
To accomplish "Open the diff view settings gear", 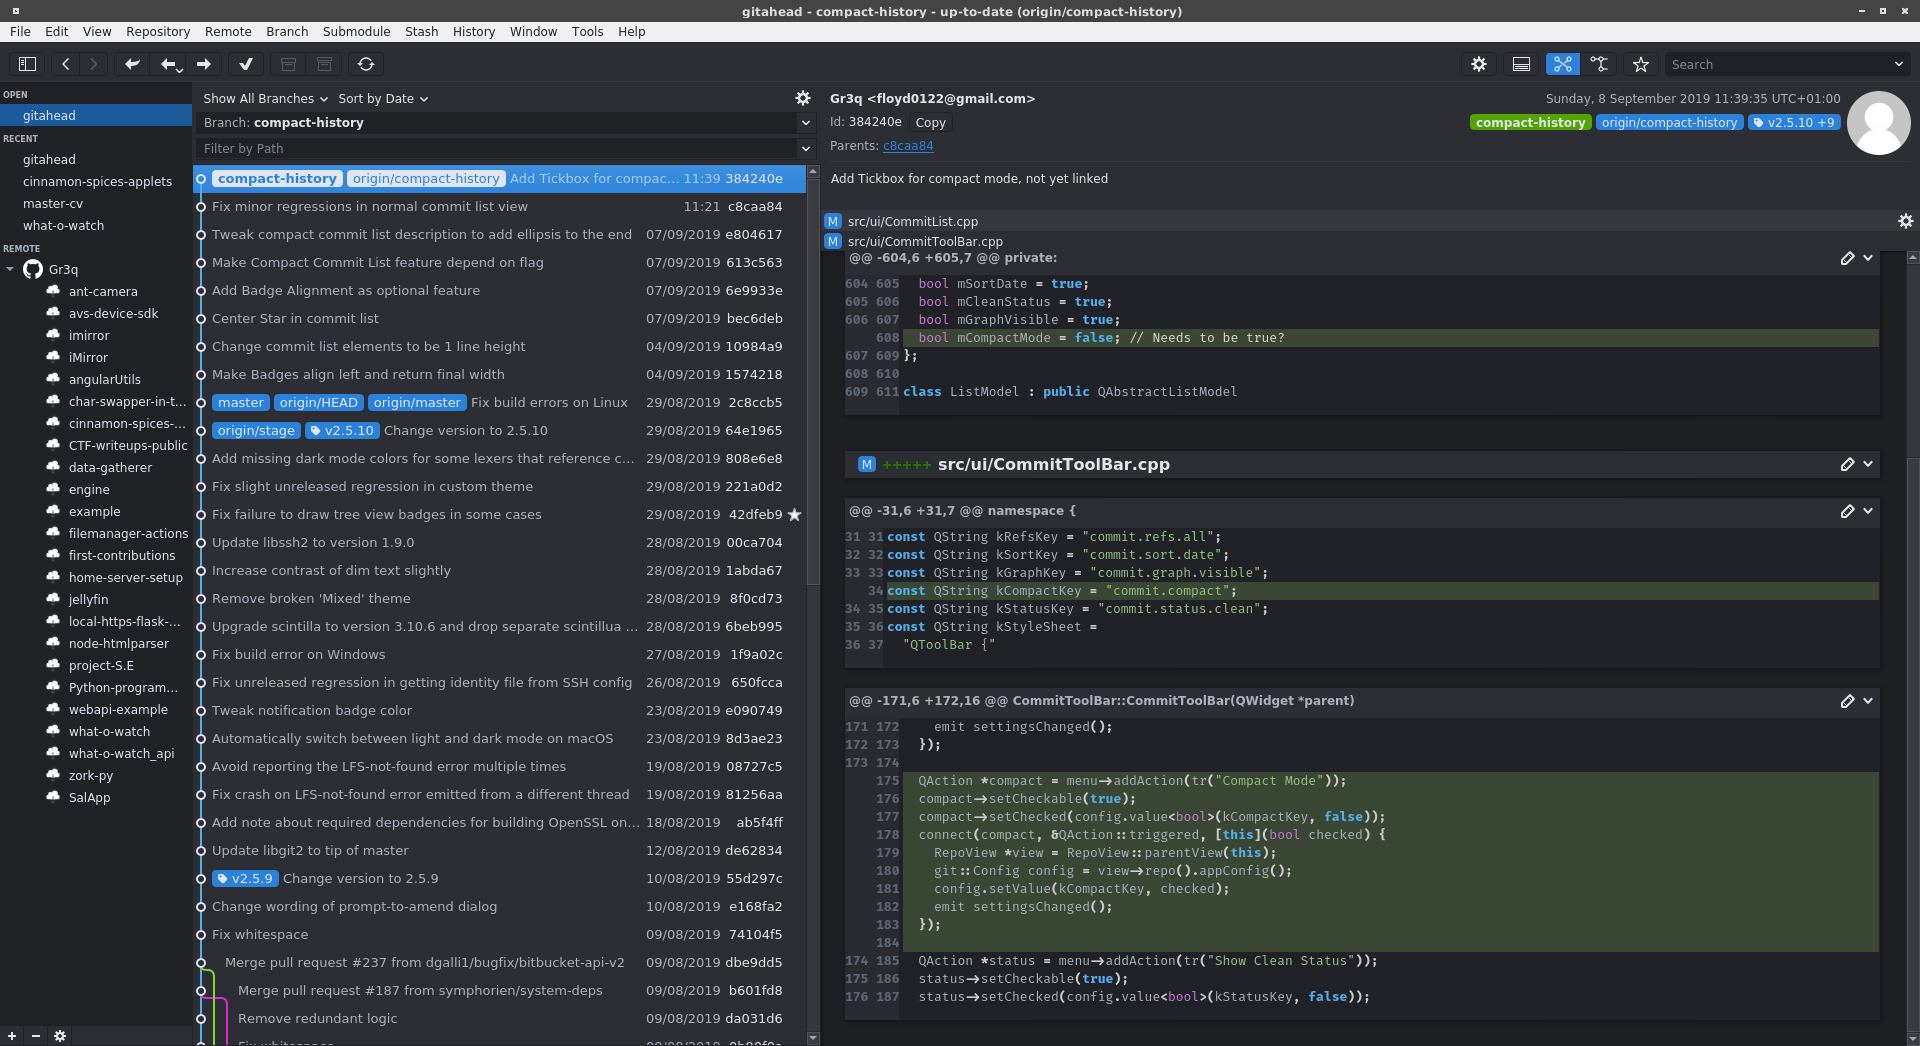I will pyautogui.click(x=1905, y=221).
